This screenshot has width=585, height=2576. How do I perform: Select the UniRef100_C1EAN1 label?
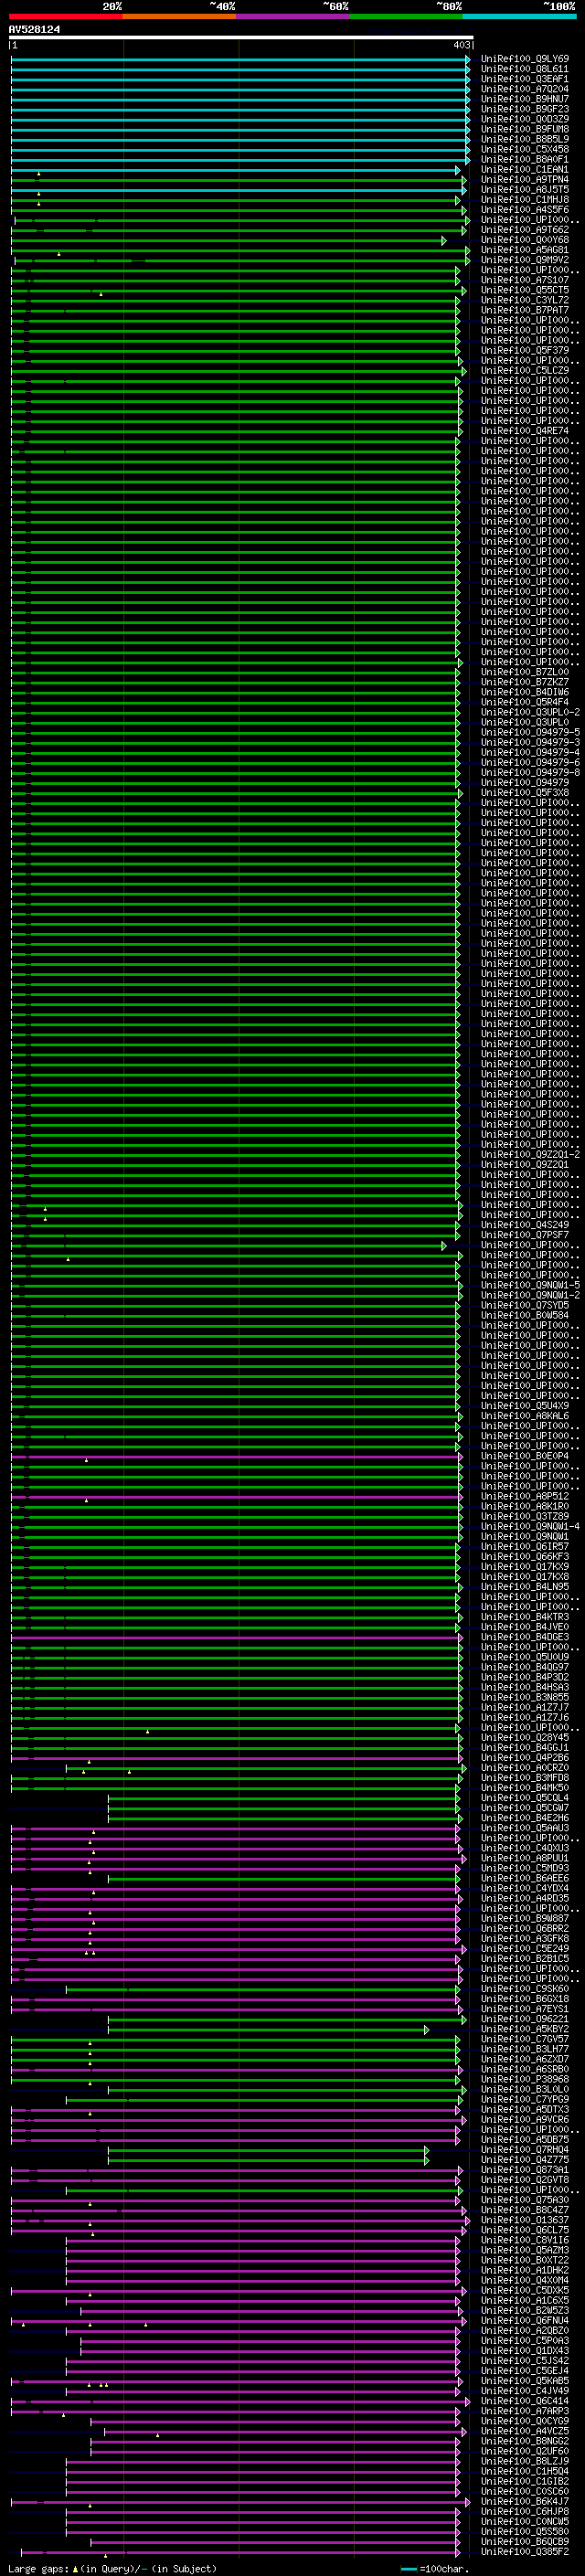(x=524, y=169)
